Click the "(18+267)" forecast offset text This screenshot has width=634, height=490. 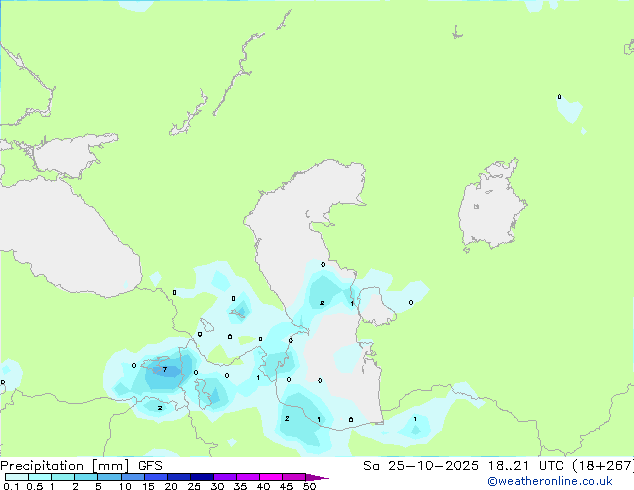(603, 466)
